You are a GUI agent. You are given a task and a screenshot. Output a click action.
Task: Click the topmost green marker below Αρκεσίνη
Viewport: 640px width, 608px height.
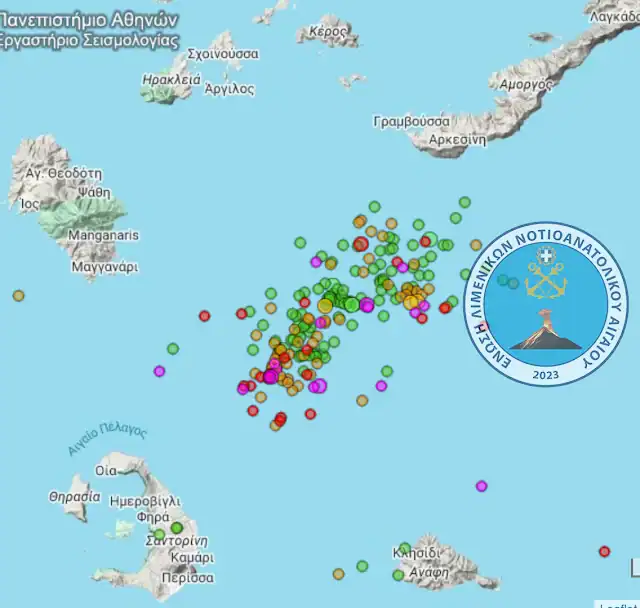[x=464, y=202]
